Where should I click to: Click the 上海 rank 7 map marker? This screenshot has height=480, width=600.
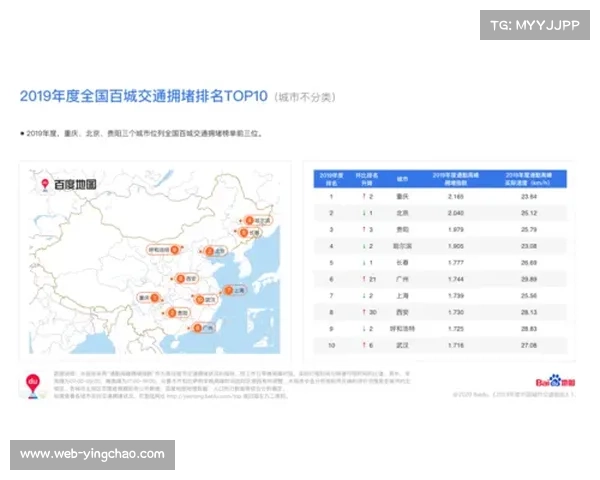click(x=235, y=291)
